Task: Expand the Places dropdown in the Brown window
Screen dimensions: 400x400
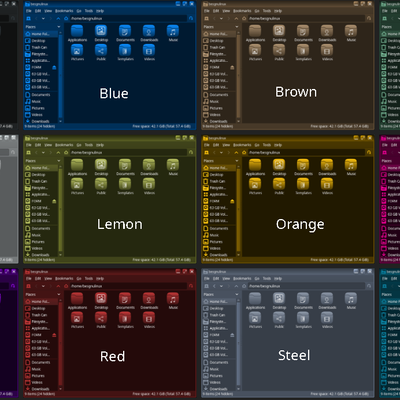Action: click(237, 27)
